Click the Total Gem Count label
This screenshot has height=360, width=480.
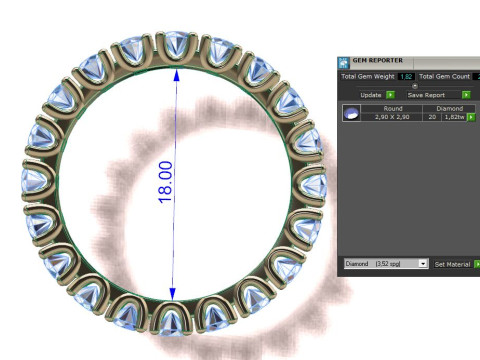point(444,76)
